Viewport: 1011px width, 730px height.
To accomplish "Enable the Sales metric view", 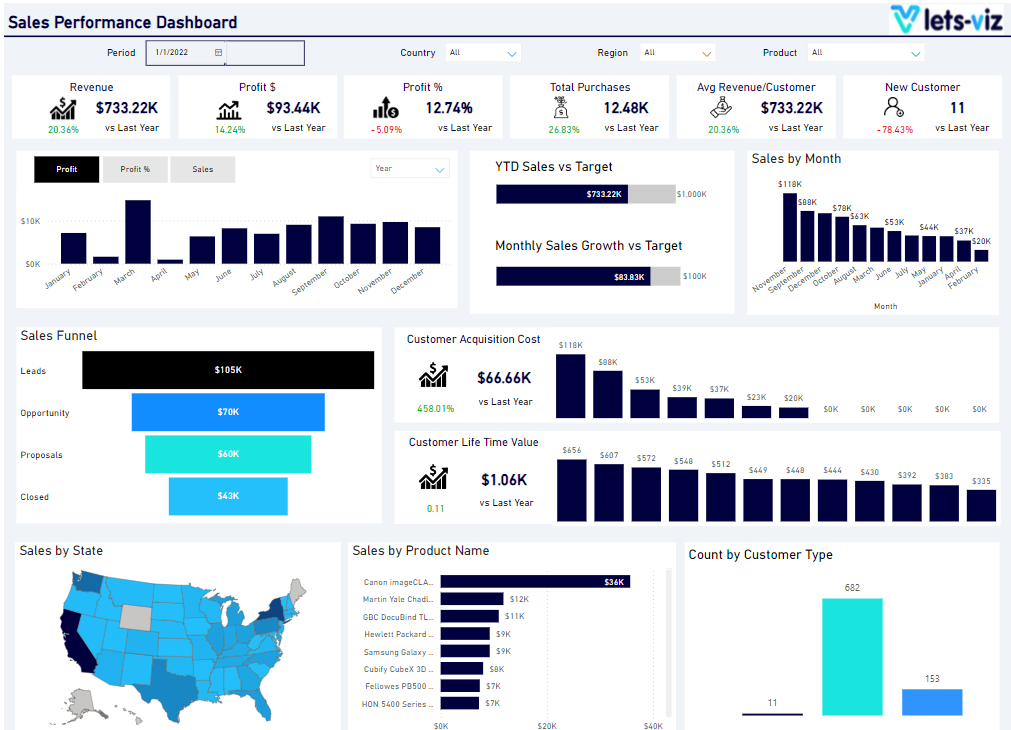I will coord(202,169).
